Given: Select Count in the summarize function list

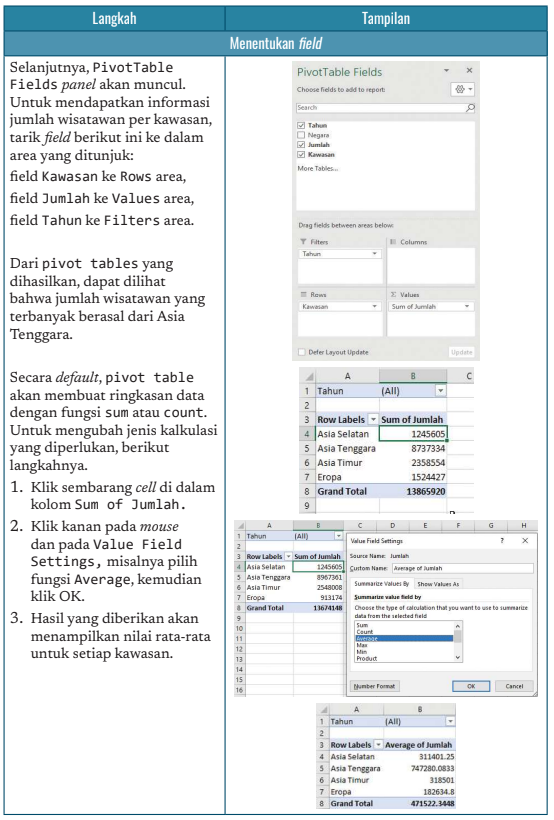Looking at the screenshot, I should coord(404,632).
